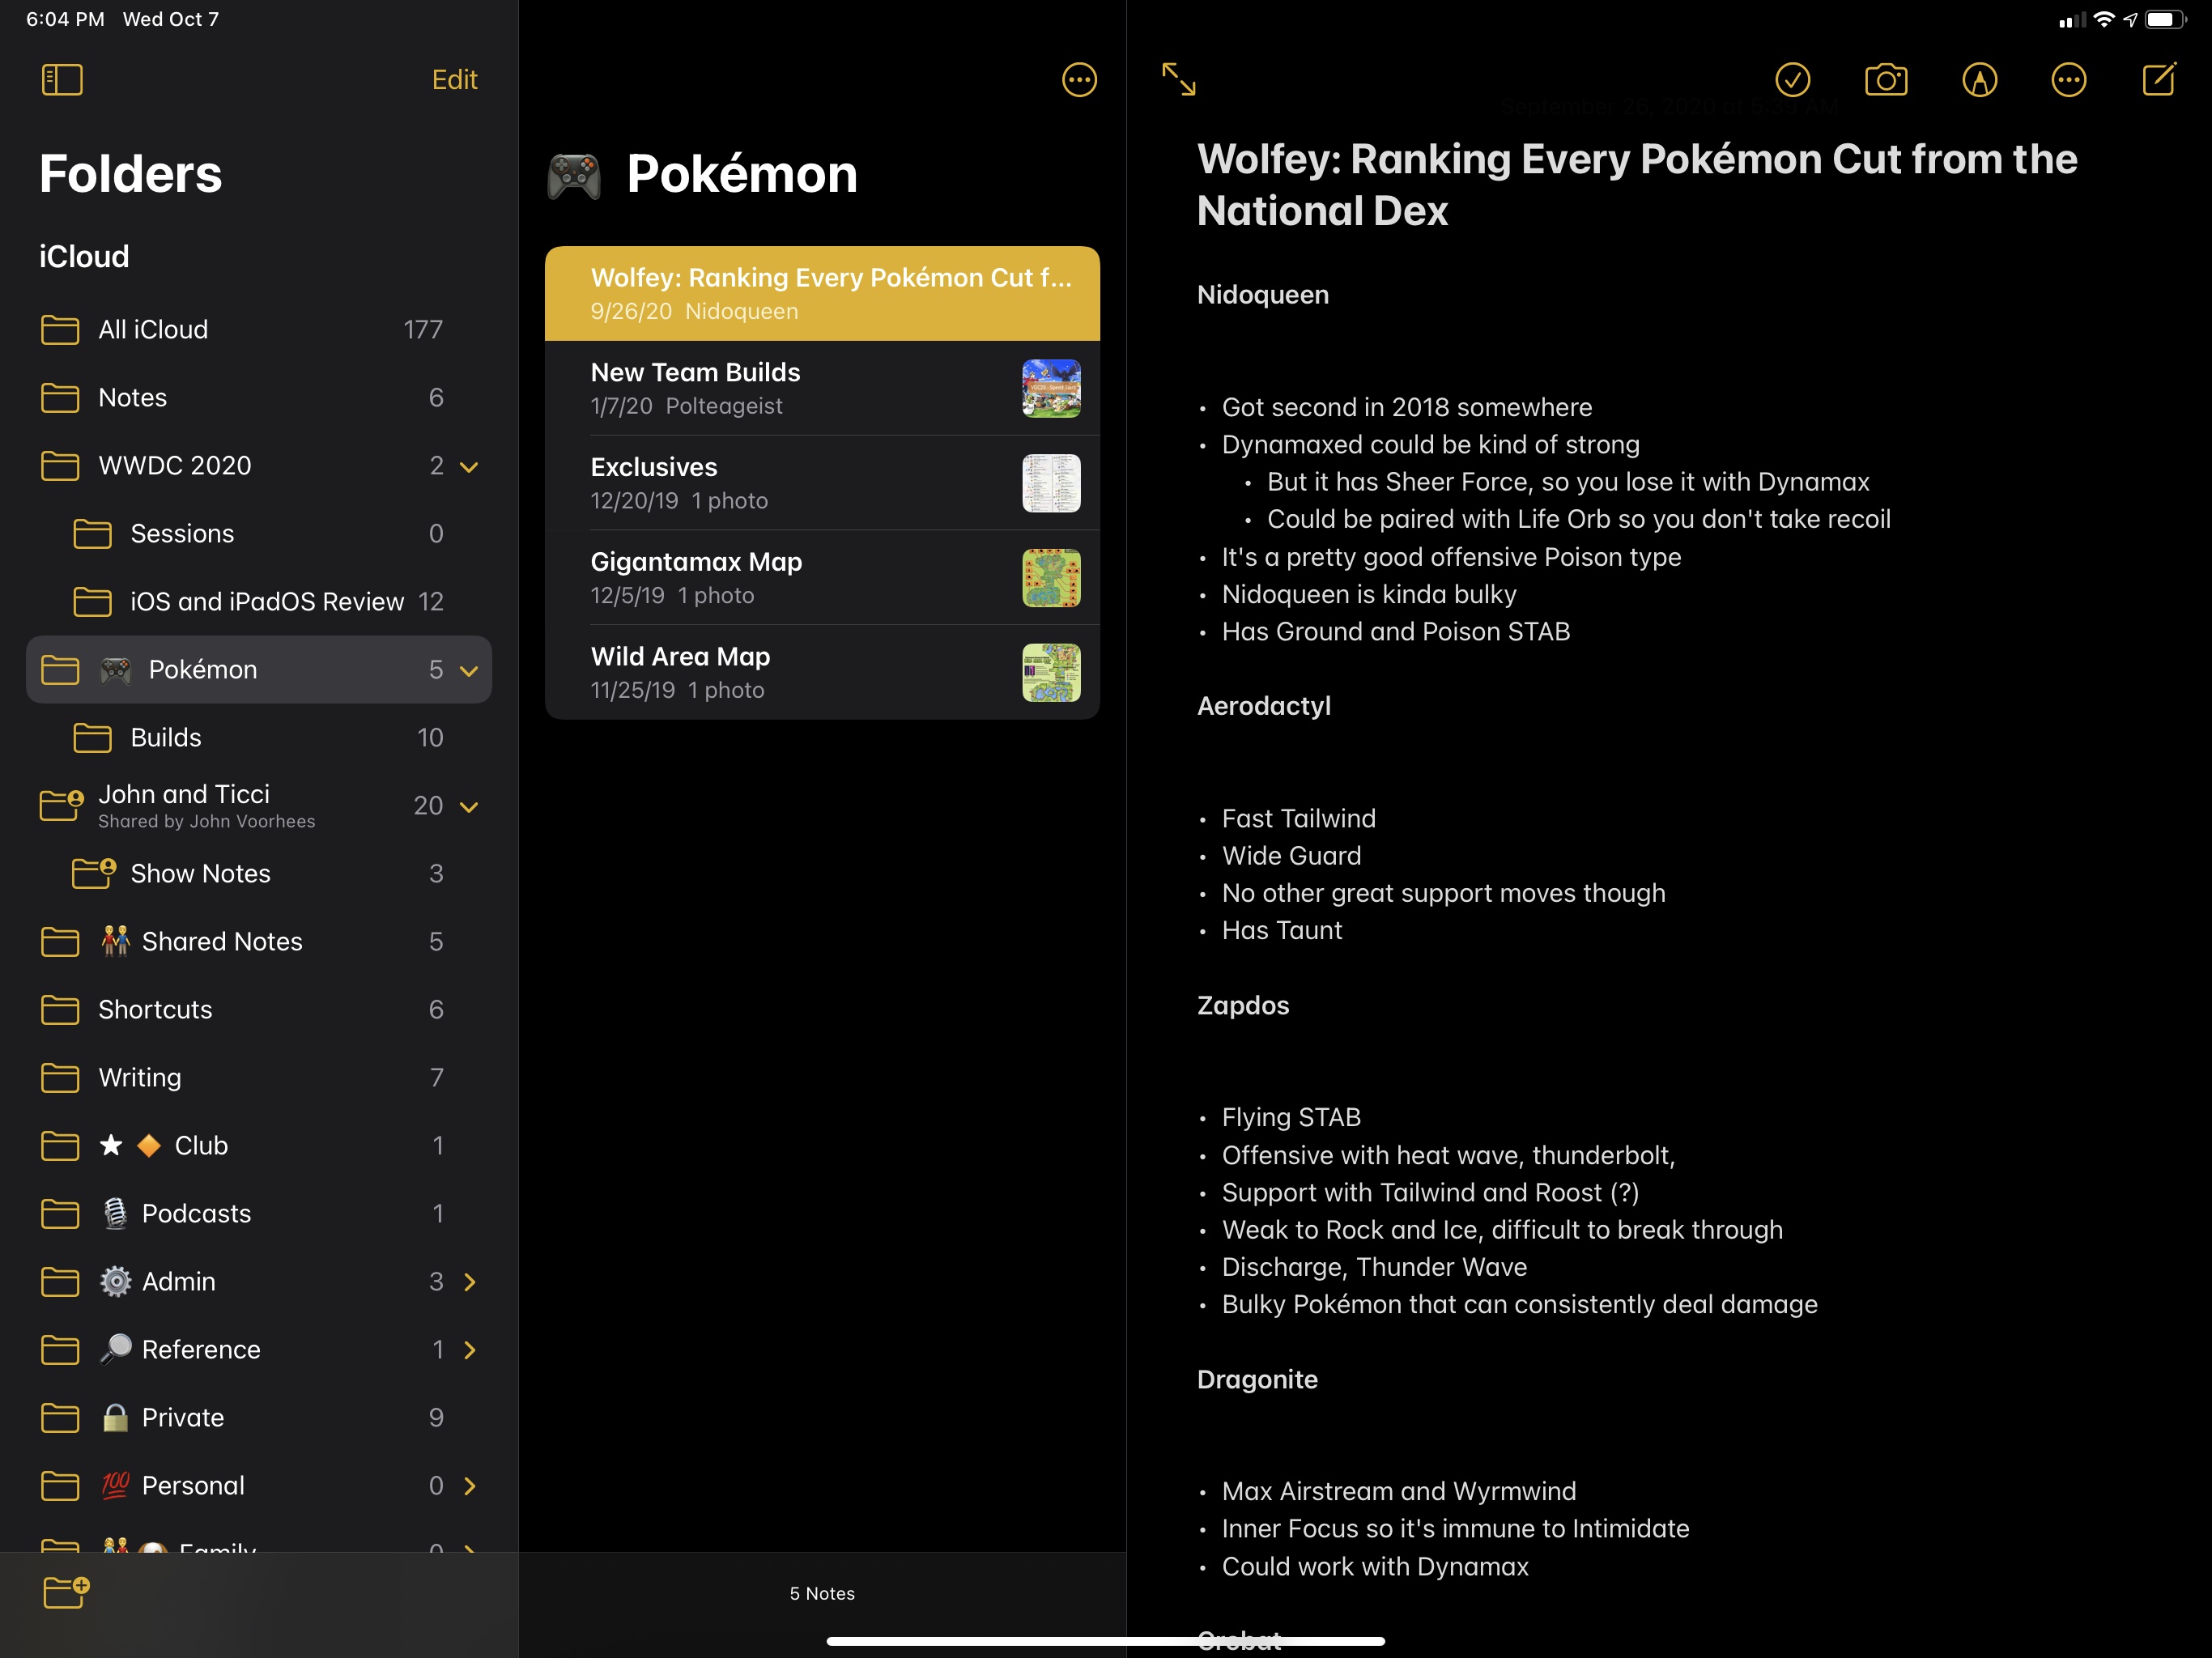Click the lock emoji on Private folder
Image resolution: width=2212 pixels, height=1658 pixels.
115,1417
